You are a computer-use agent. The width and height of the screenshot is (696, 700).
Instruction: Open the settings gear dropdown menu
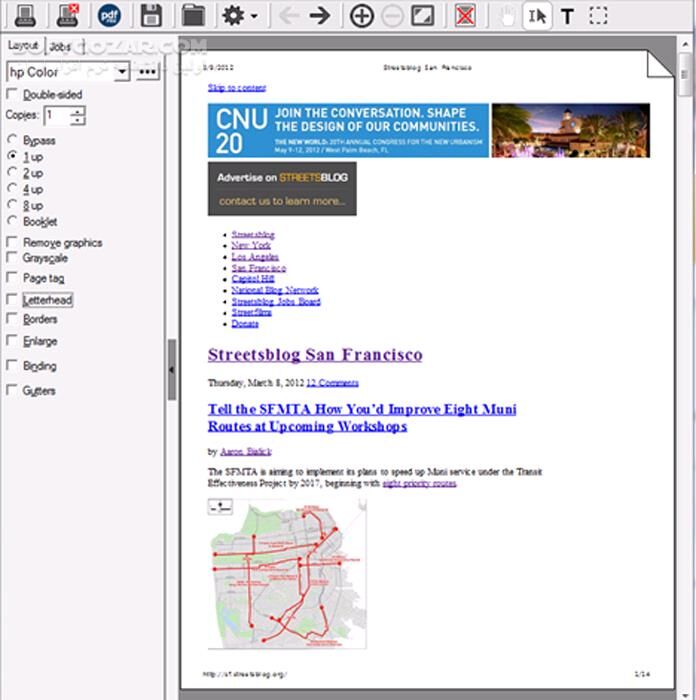pyautogui.click(x=238, y=15)
